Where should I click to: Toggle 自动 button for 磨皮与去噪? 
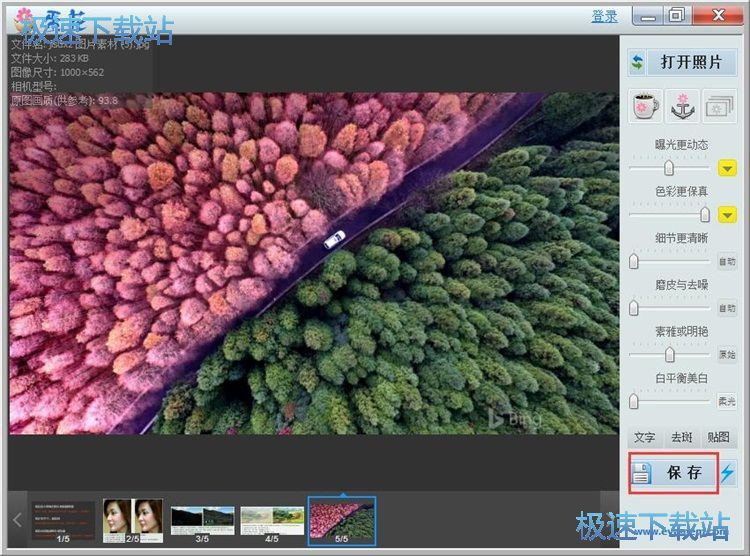pos(727,308)
